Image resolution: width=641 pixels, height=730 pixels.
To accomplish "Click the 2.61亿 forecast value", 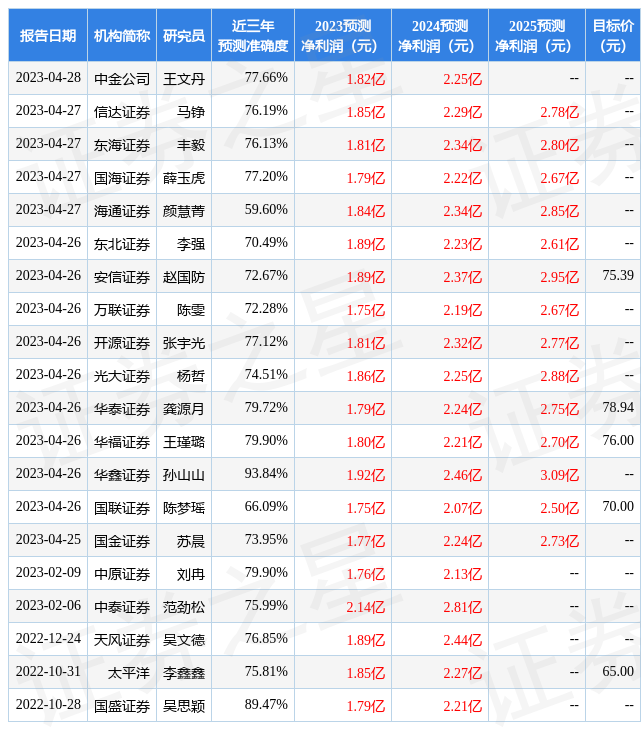I will pyautogui.click(x=559, y=244).
